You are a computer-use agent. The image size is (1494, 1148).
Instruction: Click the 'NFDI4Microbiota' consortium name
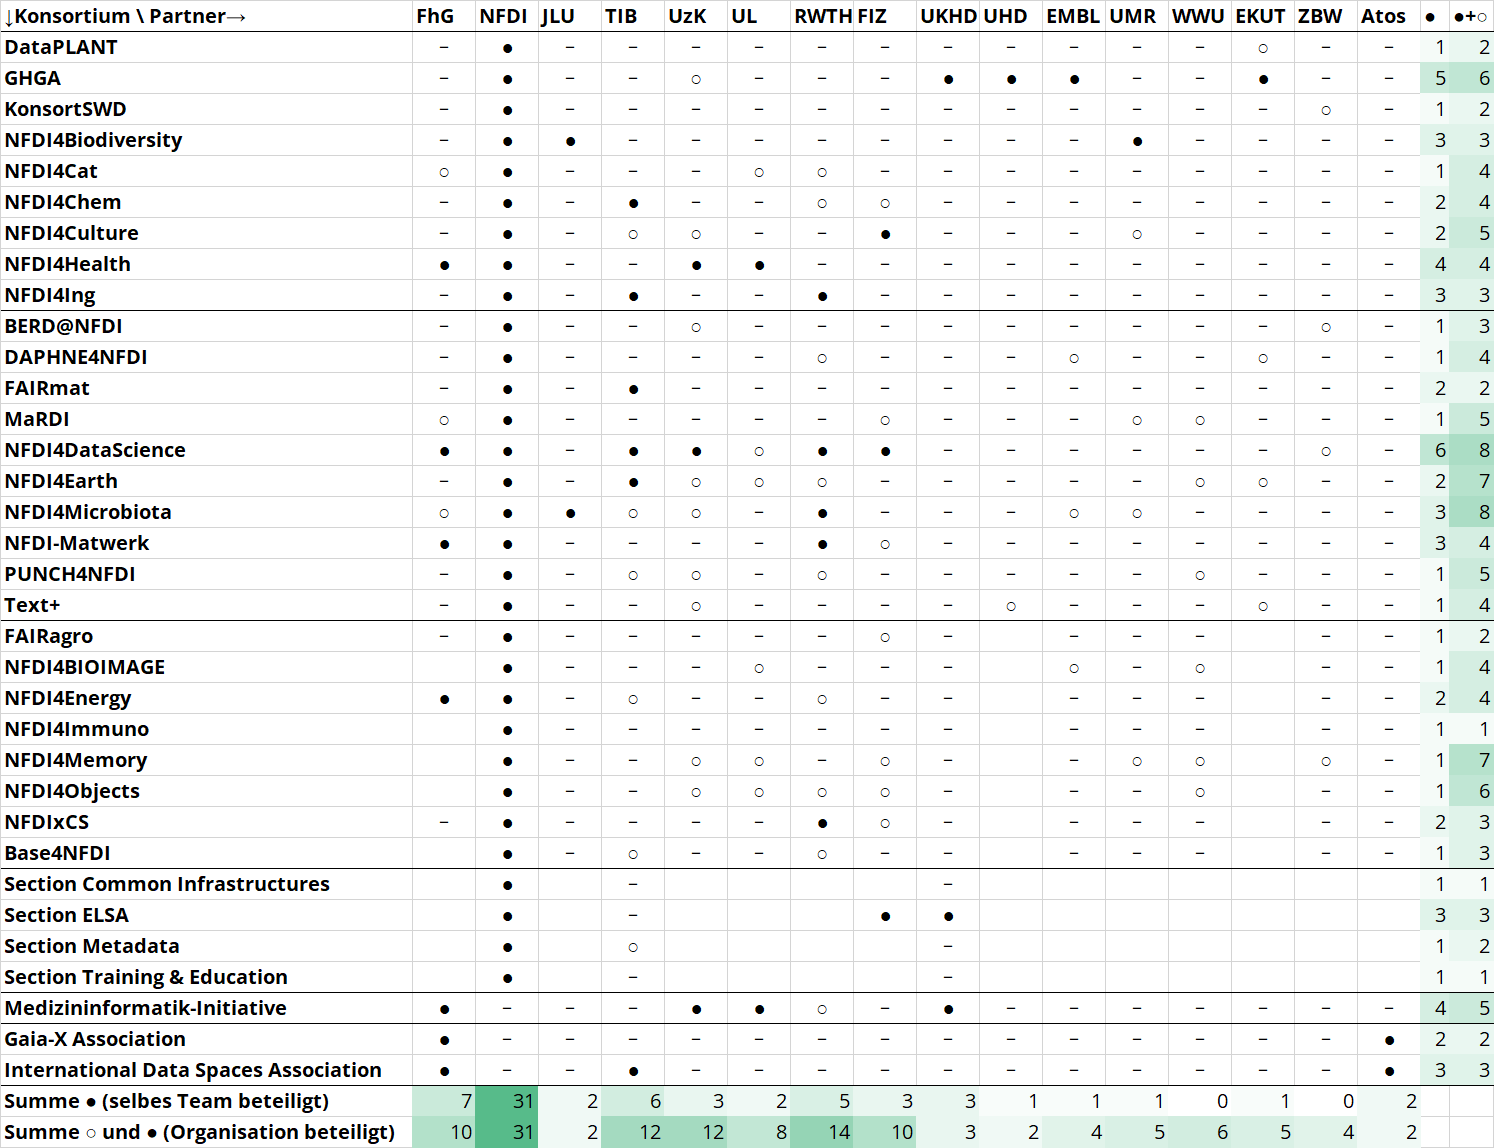(88, 512)
